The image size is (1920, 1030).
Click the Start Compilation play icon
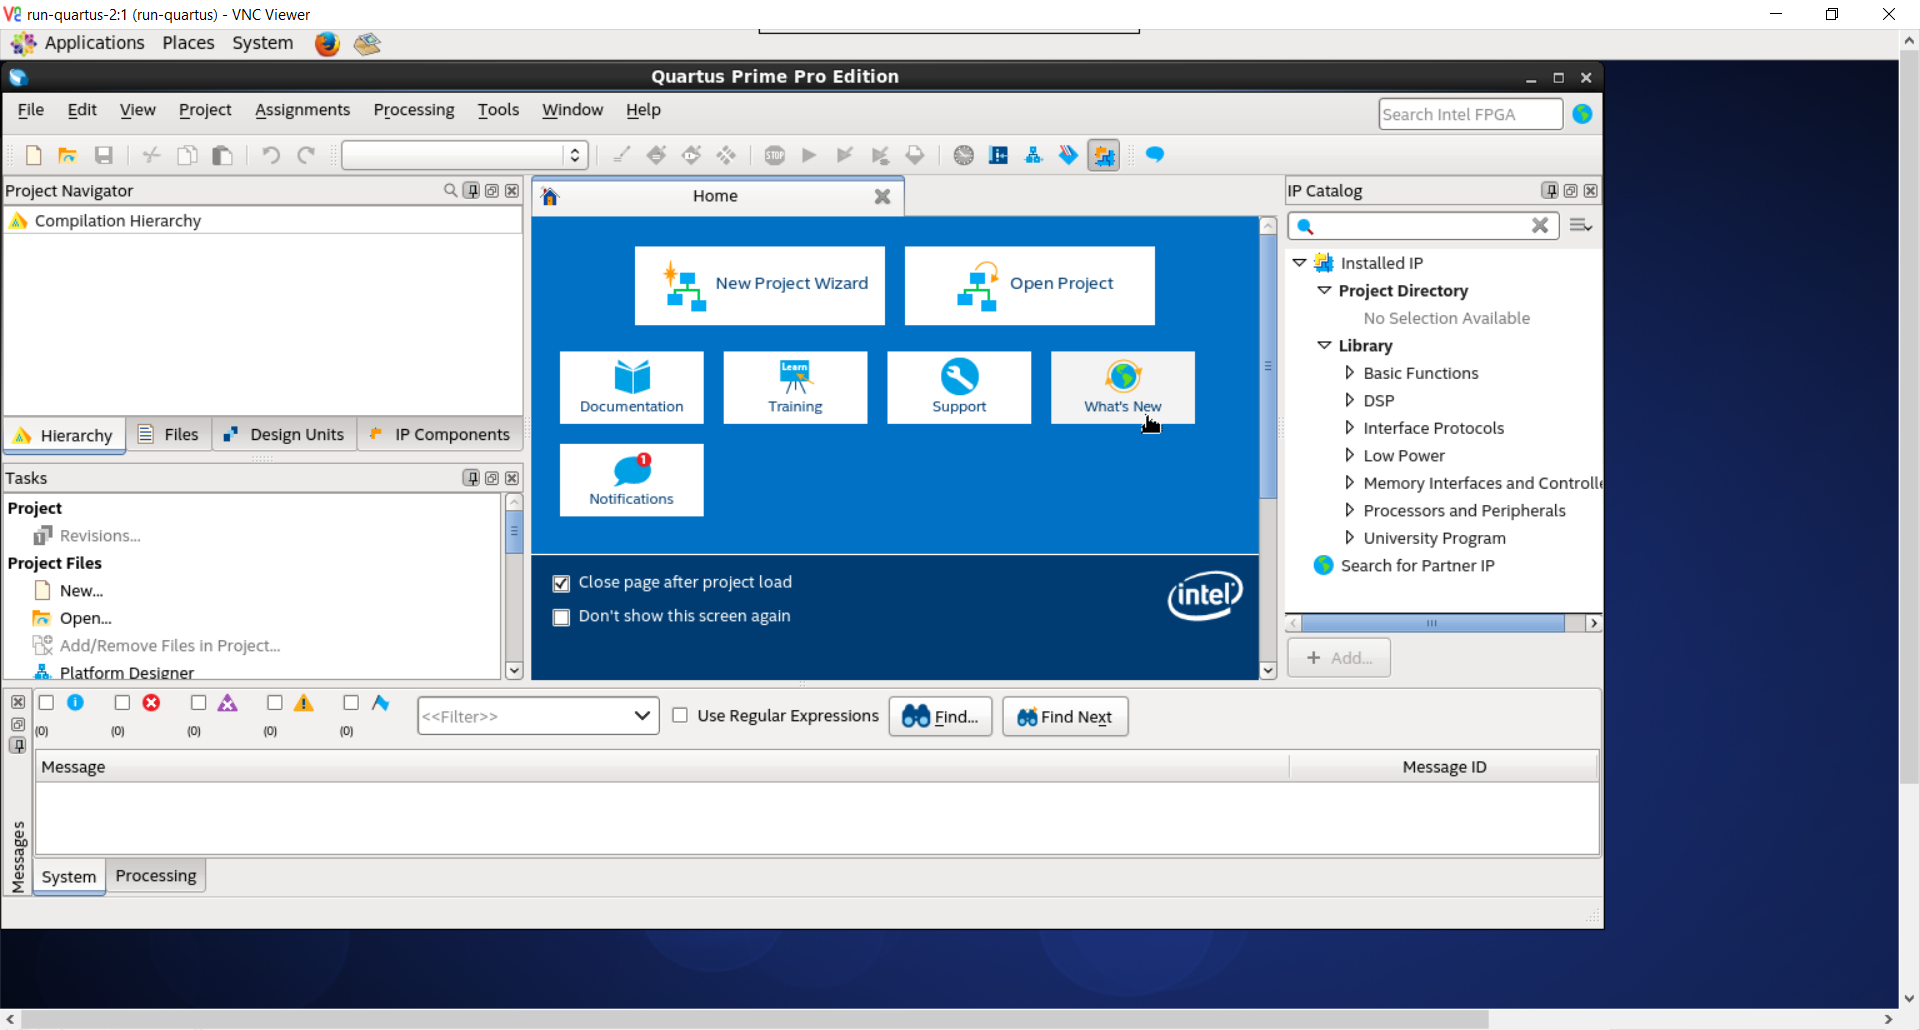point(809,155)
